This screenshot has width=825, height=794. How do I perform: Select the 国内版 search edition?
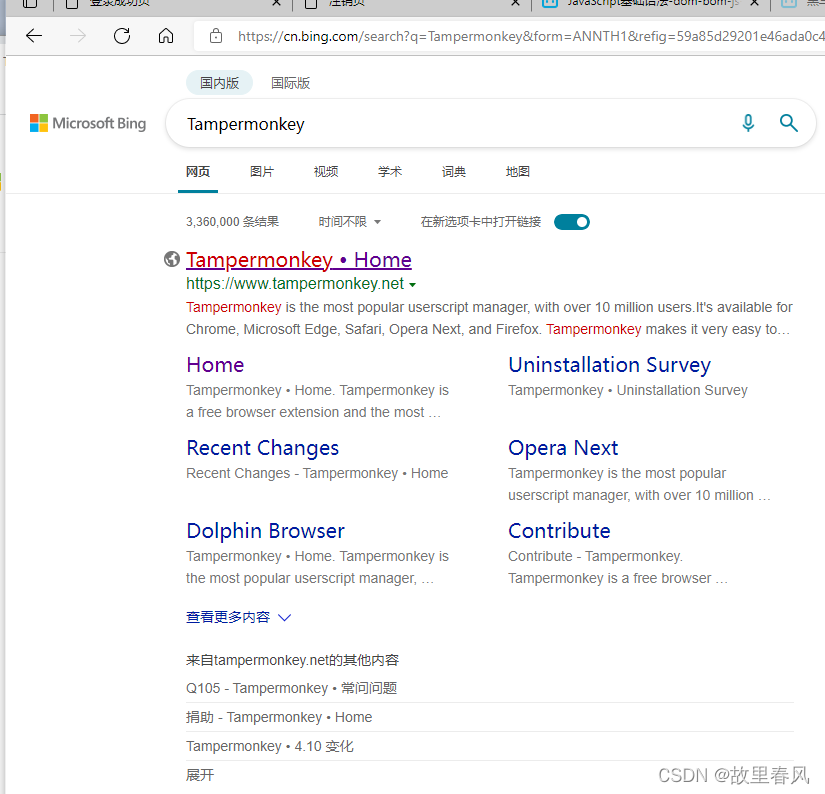[219, 83]
